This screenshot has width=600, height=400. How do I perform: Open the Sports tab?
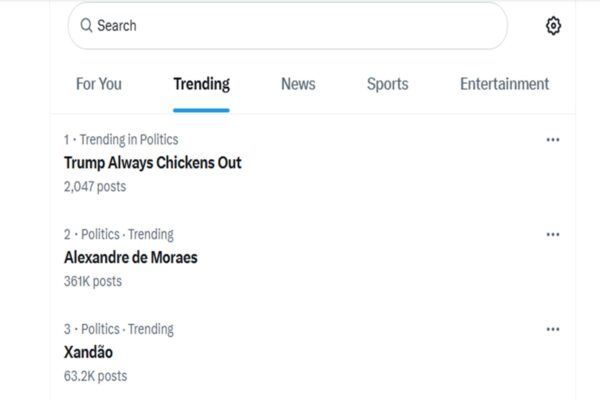coord(387,84)
